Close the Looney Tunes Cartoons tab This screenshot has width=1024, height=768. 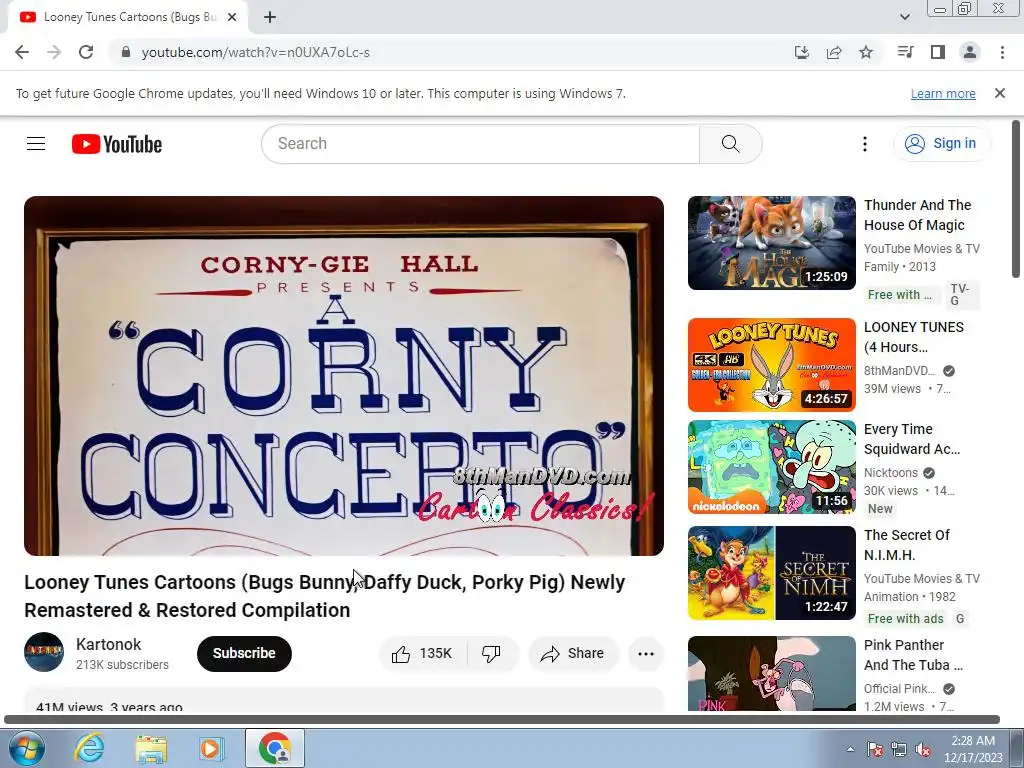(x=232, y=18)
